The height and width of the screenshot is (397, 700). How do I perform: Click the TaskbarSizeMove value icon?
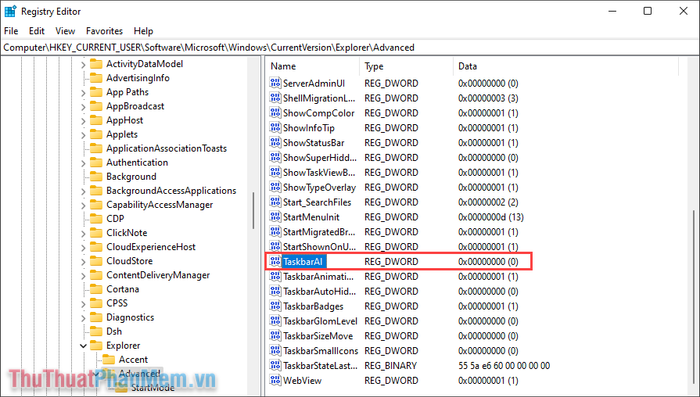click(275, 336)
